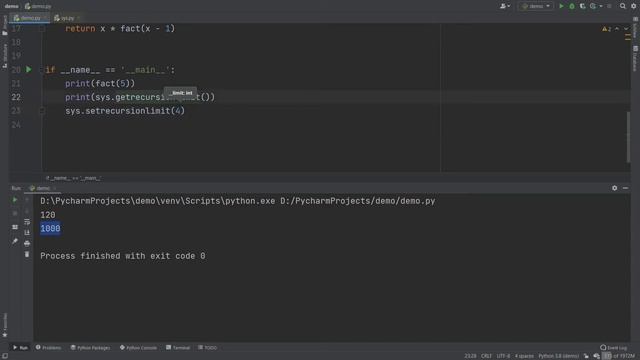
Task: Click the 4 spaces indent setting
Action: point(524,356)
